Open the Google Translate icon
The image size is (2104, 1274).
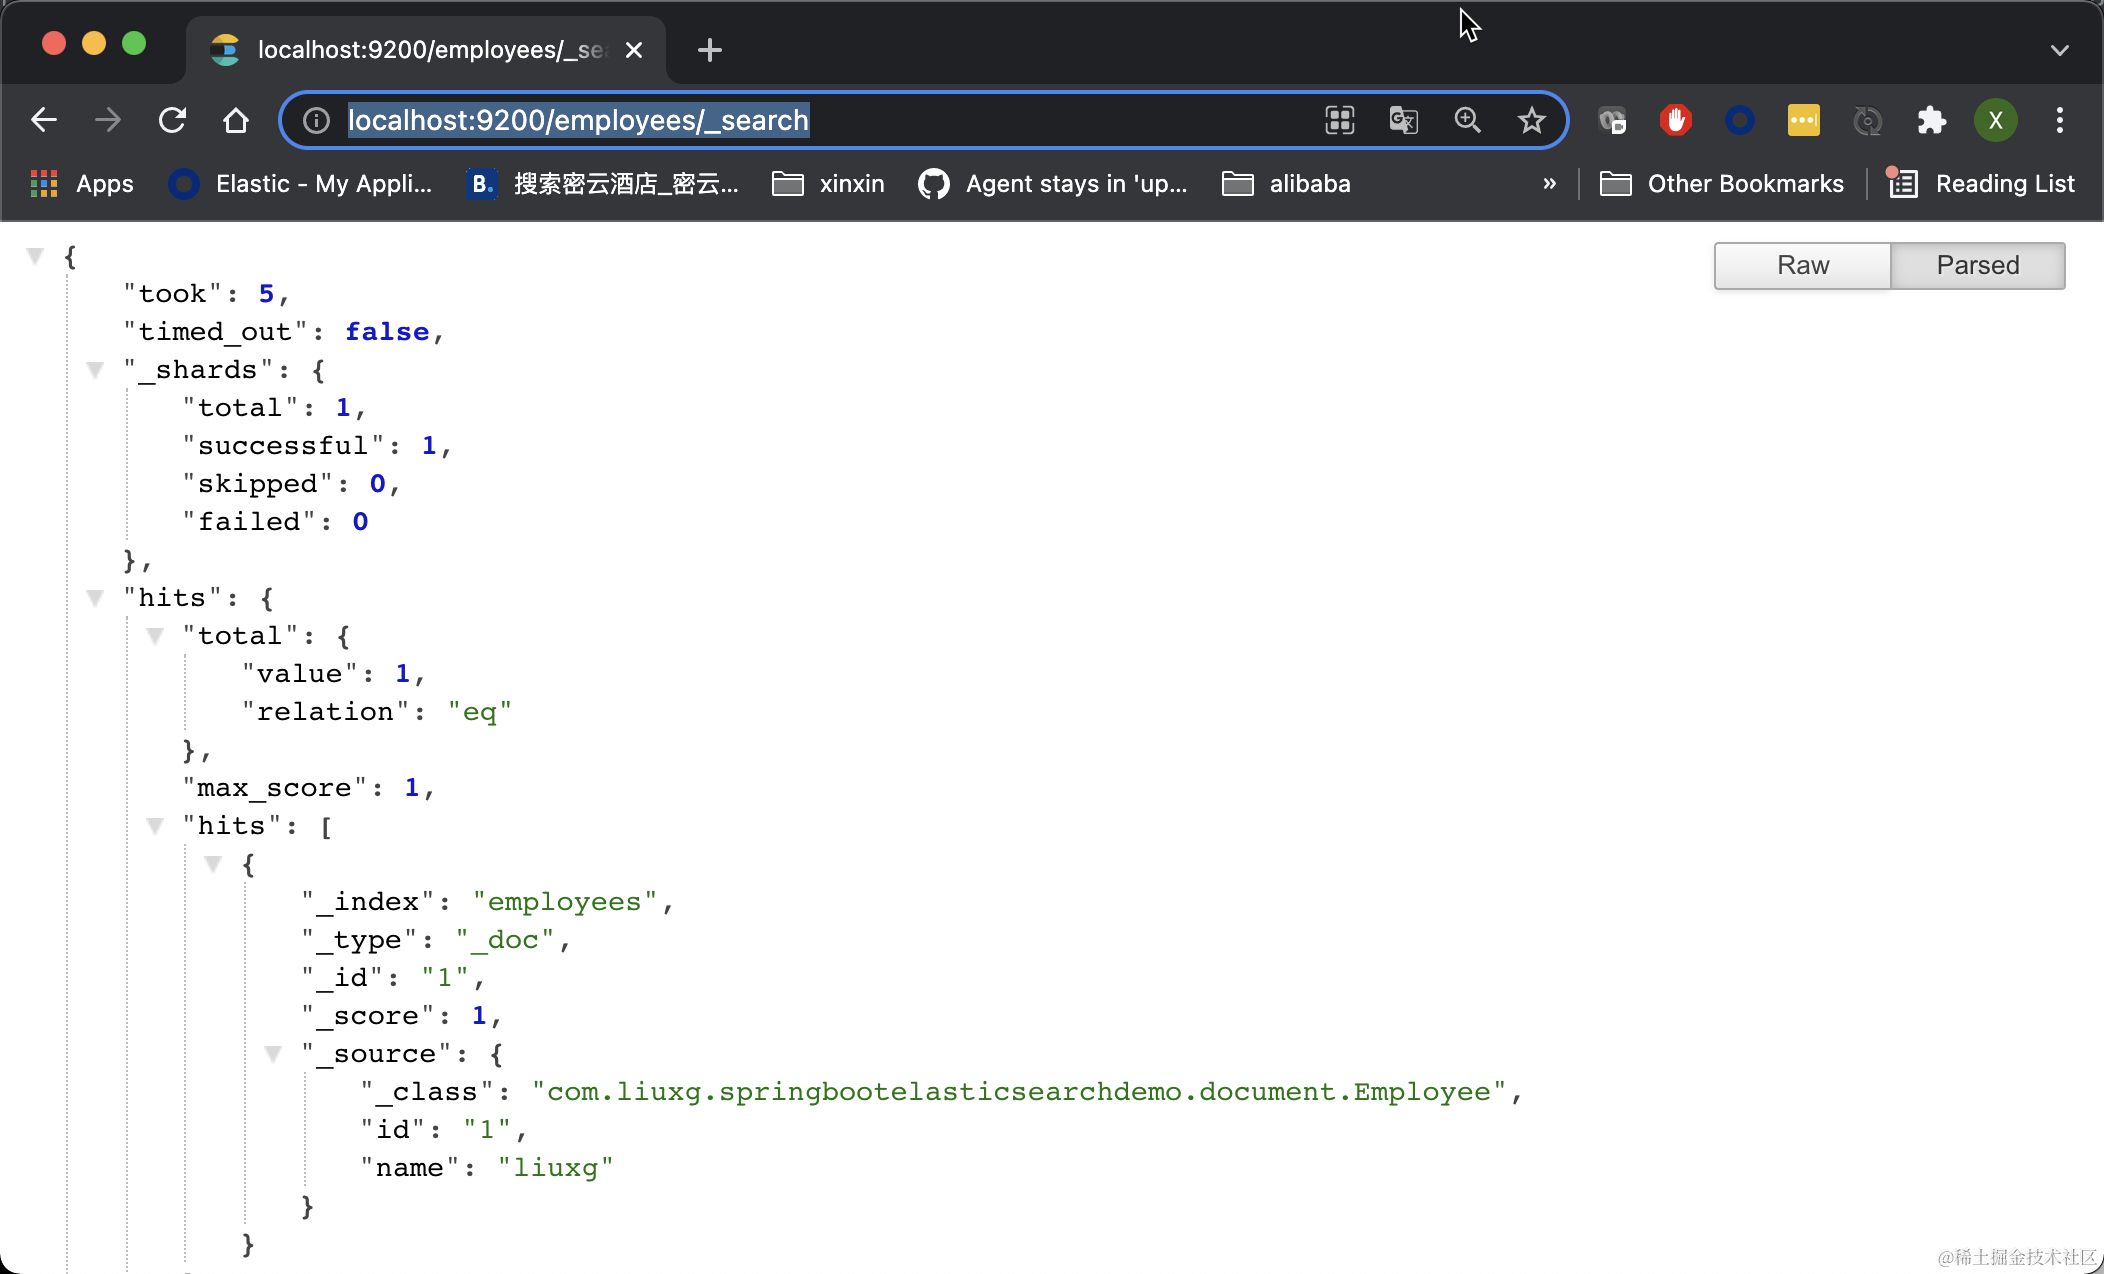1403,120
